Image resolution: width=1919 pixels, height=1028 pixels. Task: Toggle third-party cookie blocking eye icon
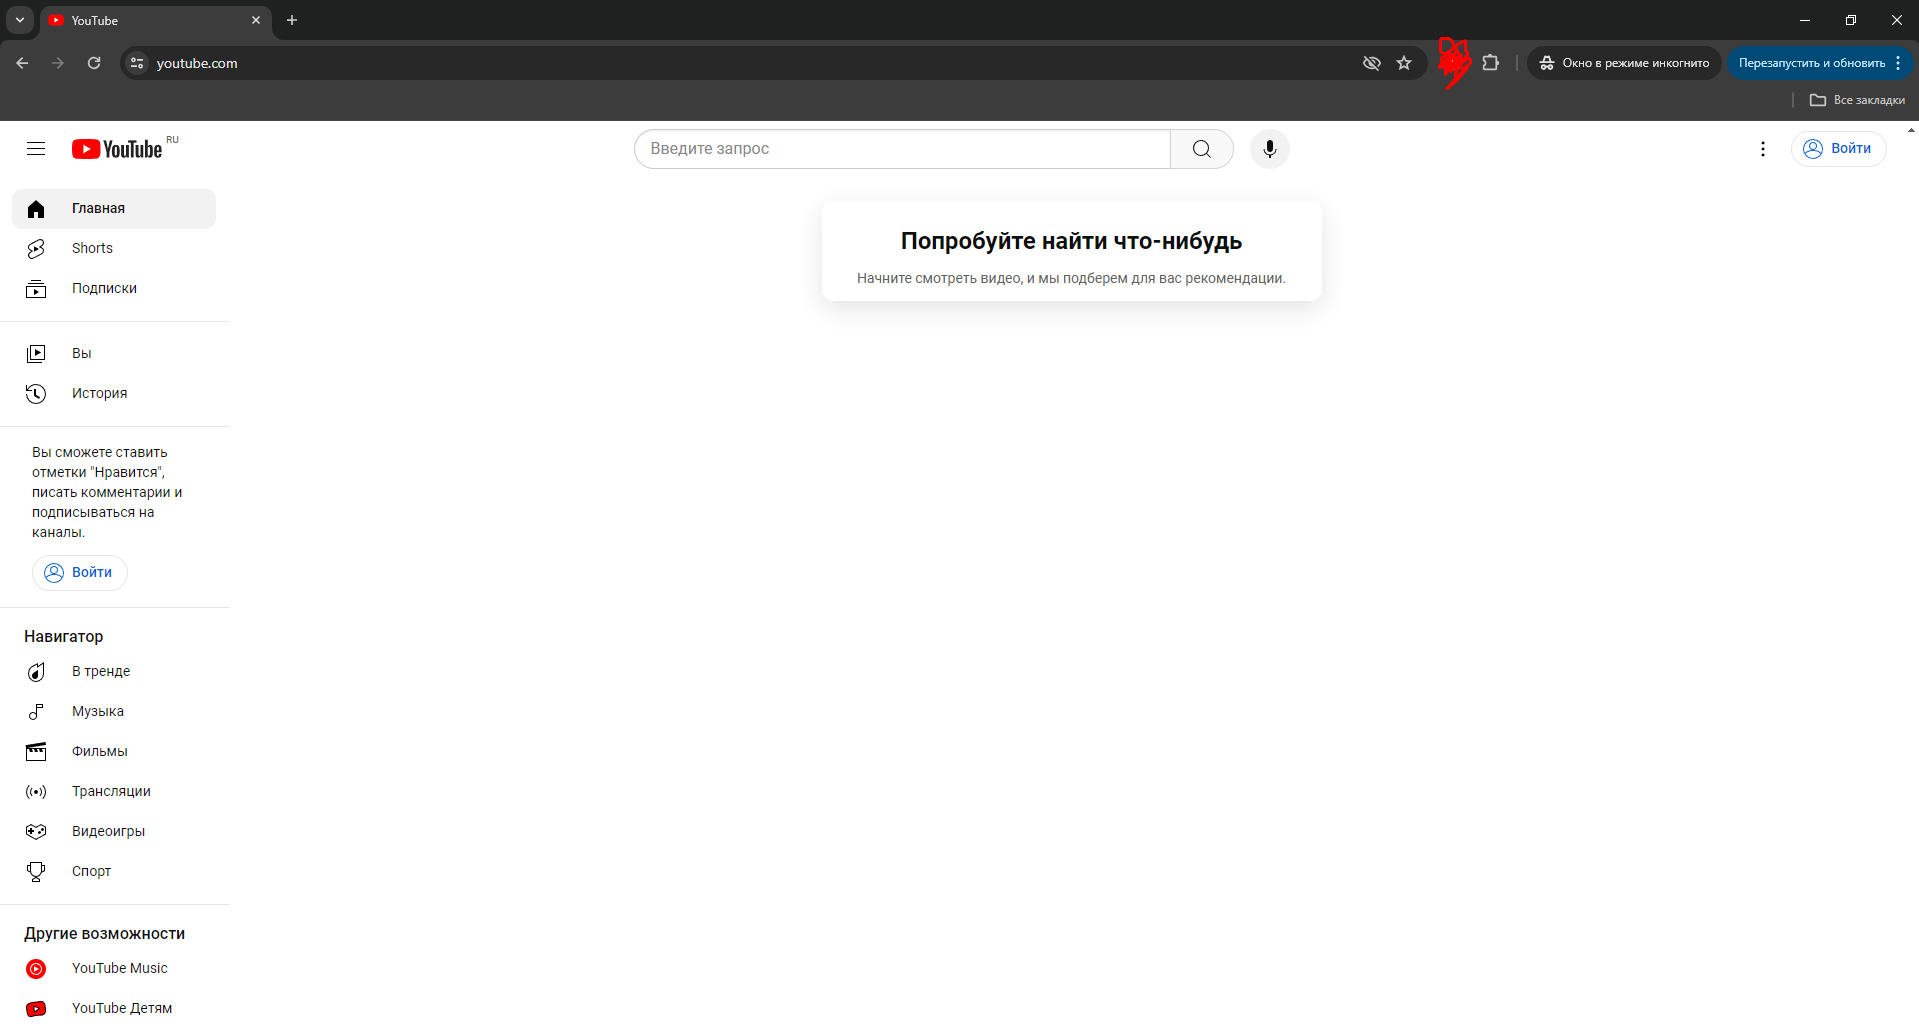[1371, 63]
